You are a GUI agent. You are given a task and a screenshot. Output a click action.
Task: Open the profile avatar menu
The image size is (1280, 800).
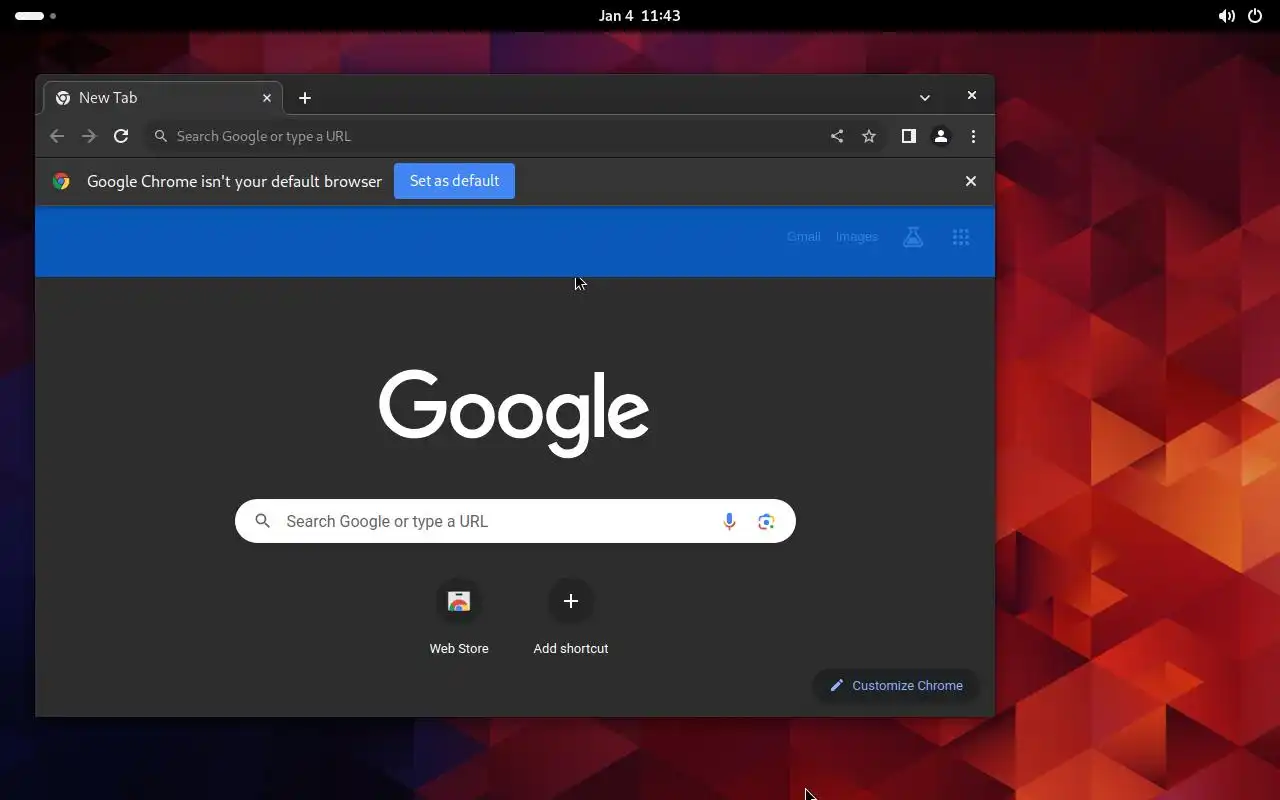(941, 136)
